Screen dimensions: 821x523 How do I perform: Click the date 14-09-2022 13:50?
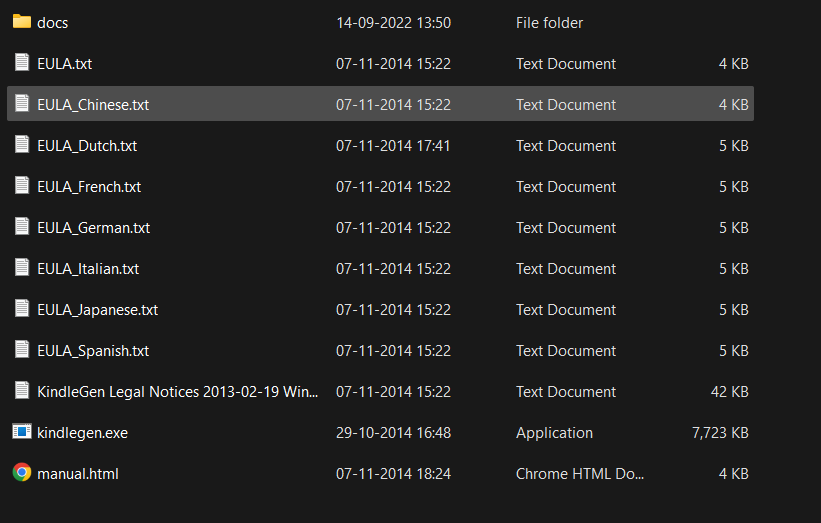coord(393,23)
